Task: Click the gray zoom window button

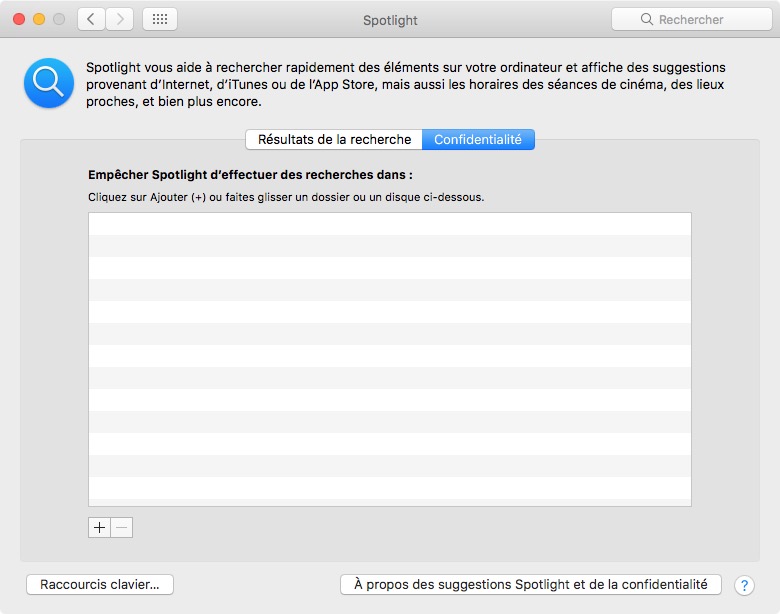Action: [x=59, y=19]
